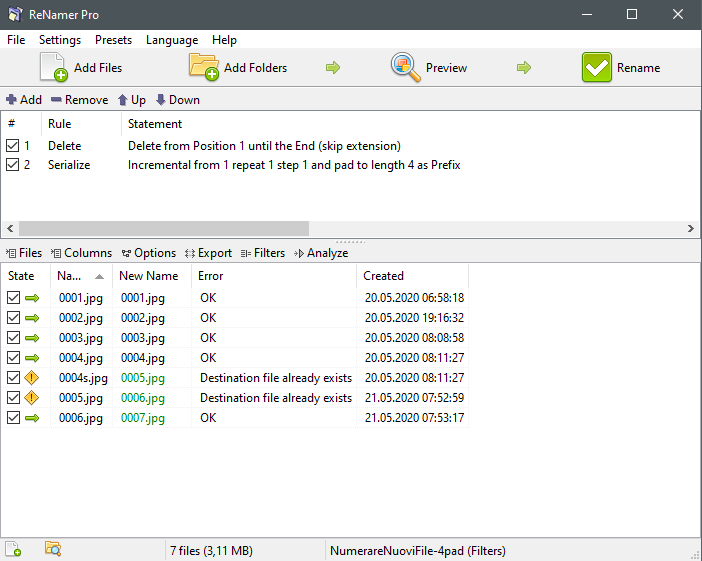The image size is (702, 561).
Task: Open the Help menu
Action: tap(224, 40)
